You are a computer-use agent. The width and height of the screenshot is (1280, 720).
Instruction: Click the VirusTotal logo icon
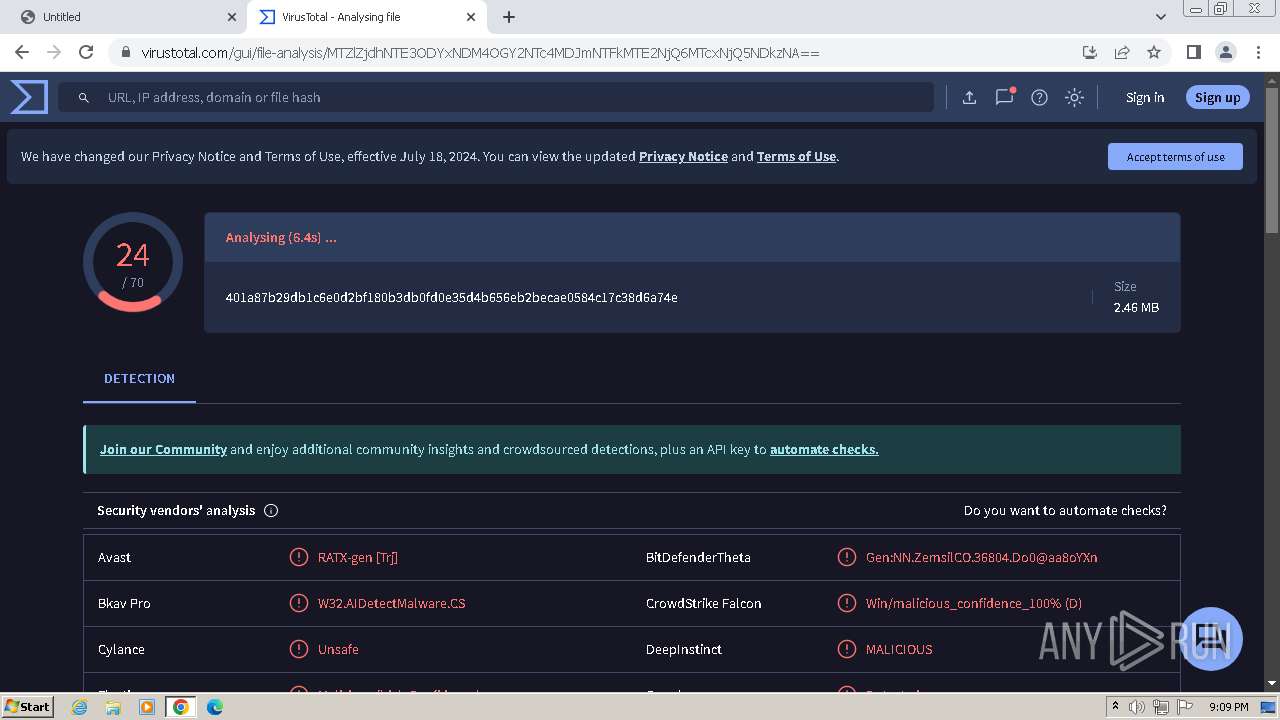[x=29, y=97]
